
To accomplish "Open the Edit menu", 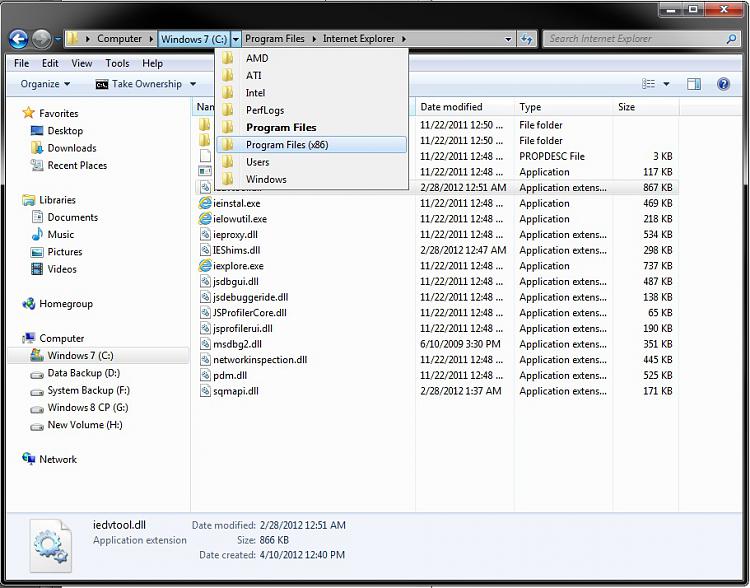I will click(x=50, y=63).
